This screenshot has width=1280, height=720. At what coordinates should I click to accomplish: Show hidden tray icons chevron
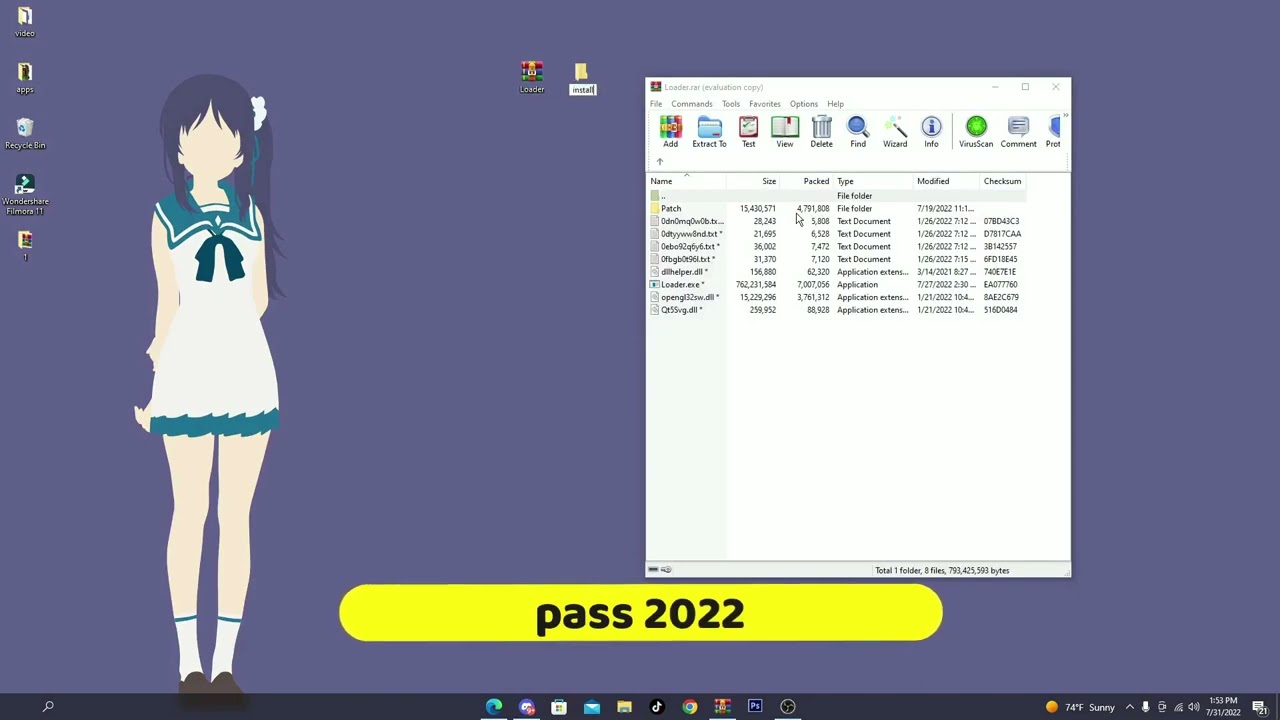[1130, 707]
